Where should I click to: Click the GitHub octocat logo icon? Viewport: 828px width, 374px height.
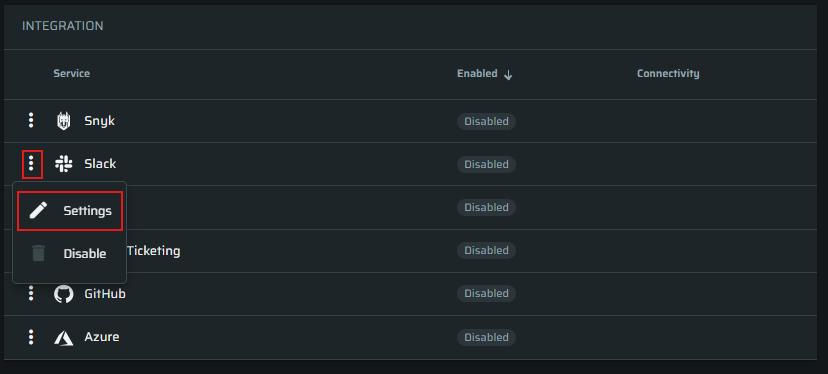click(x=63, y=294)
